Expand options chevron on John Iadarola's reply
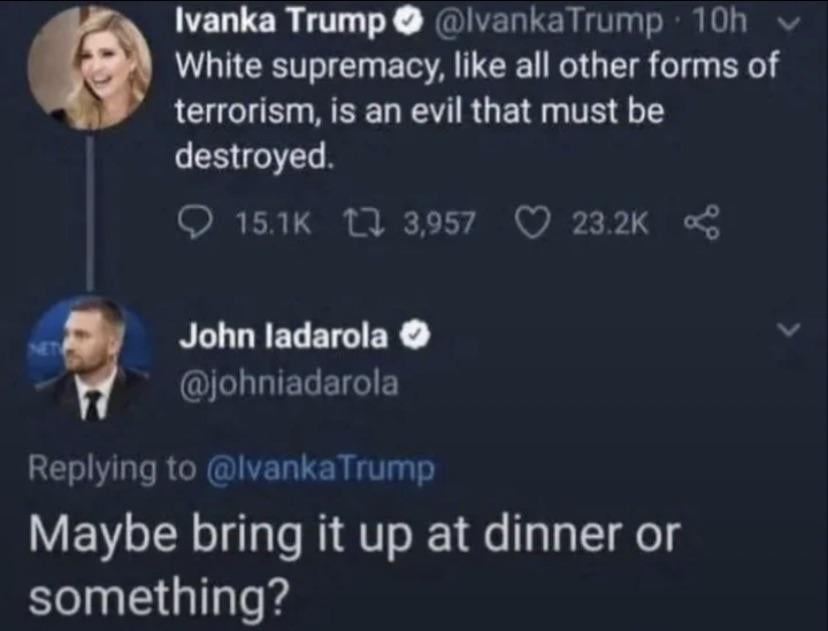This screenshot has height=631, width=828. [789, 331]
